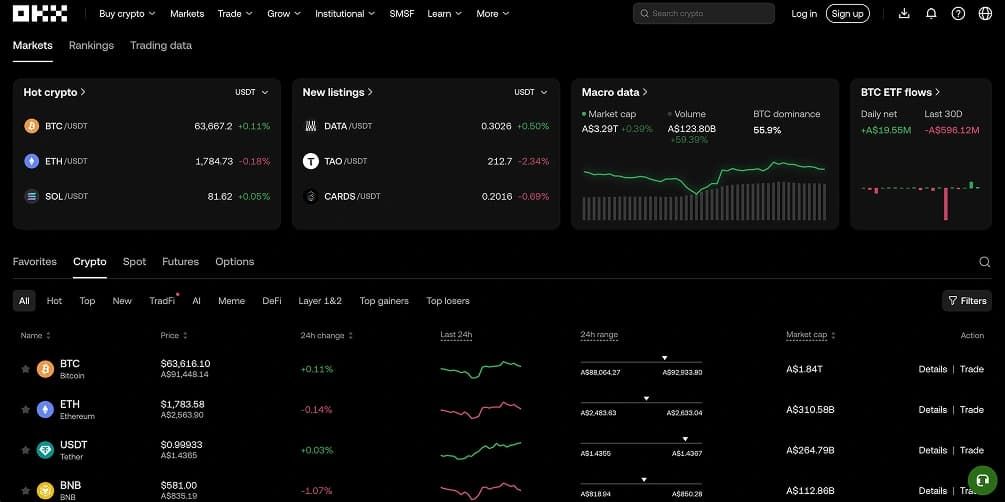
Task: Select the All category filter
Action: (x=24, y=301)
